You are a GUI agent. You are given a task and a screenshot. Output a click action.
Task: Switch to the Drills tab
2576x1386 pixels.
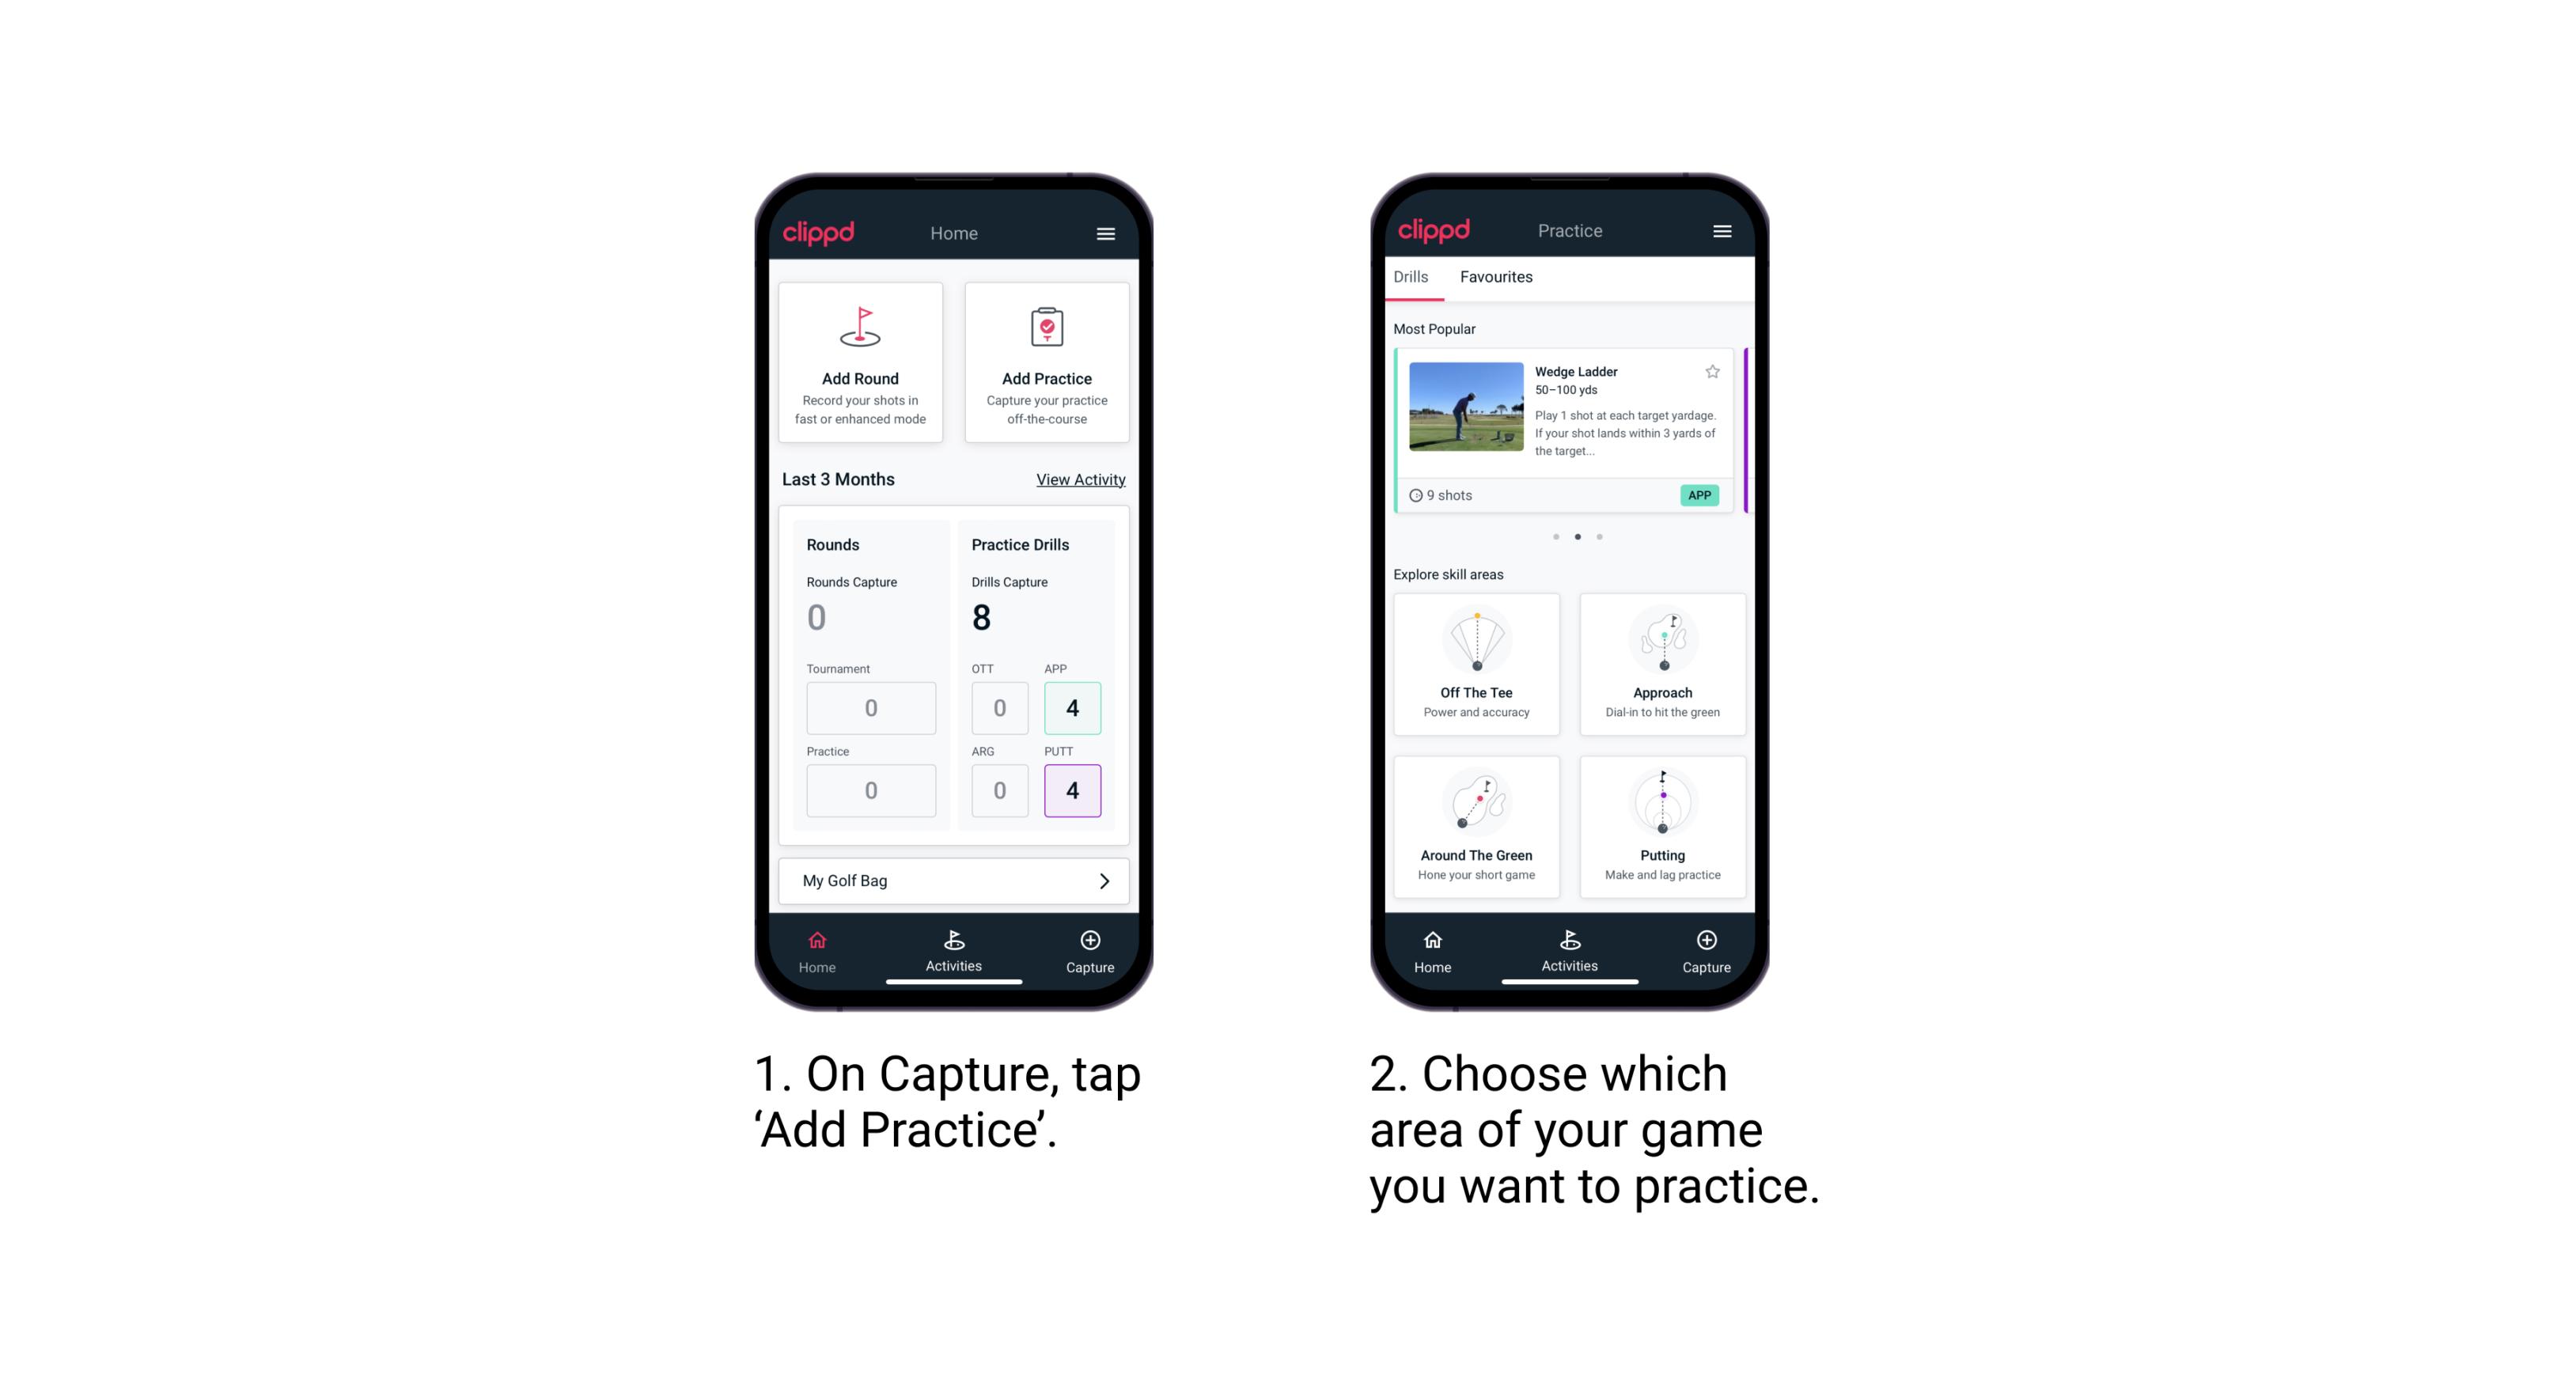[1417, 278]
